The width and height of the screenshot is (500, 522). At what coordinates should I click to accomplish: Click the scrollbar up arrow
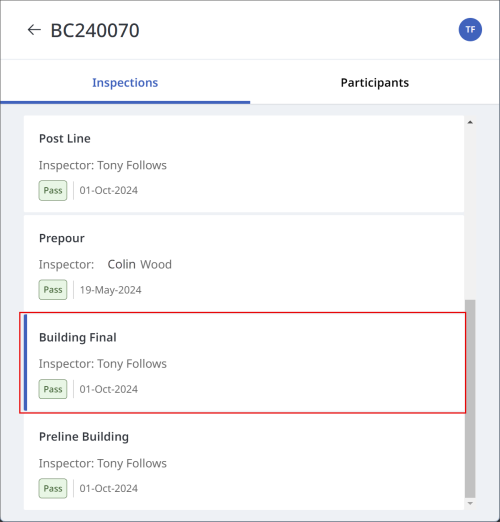[x=470, y=122]
